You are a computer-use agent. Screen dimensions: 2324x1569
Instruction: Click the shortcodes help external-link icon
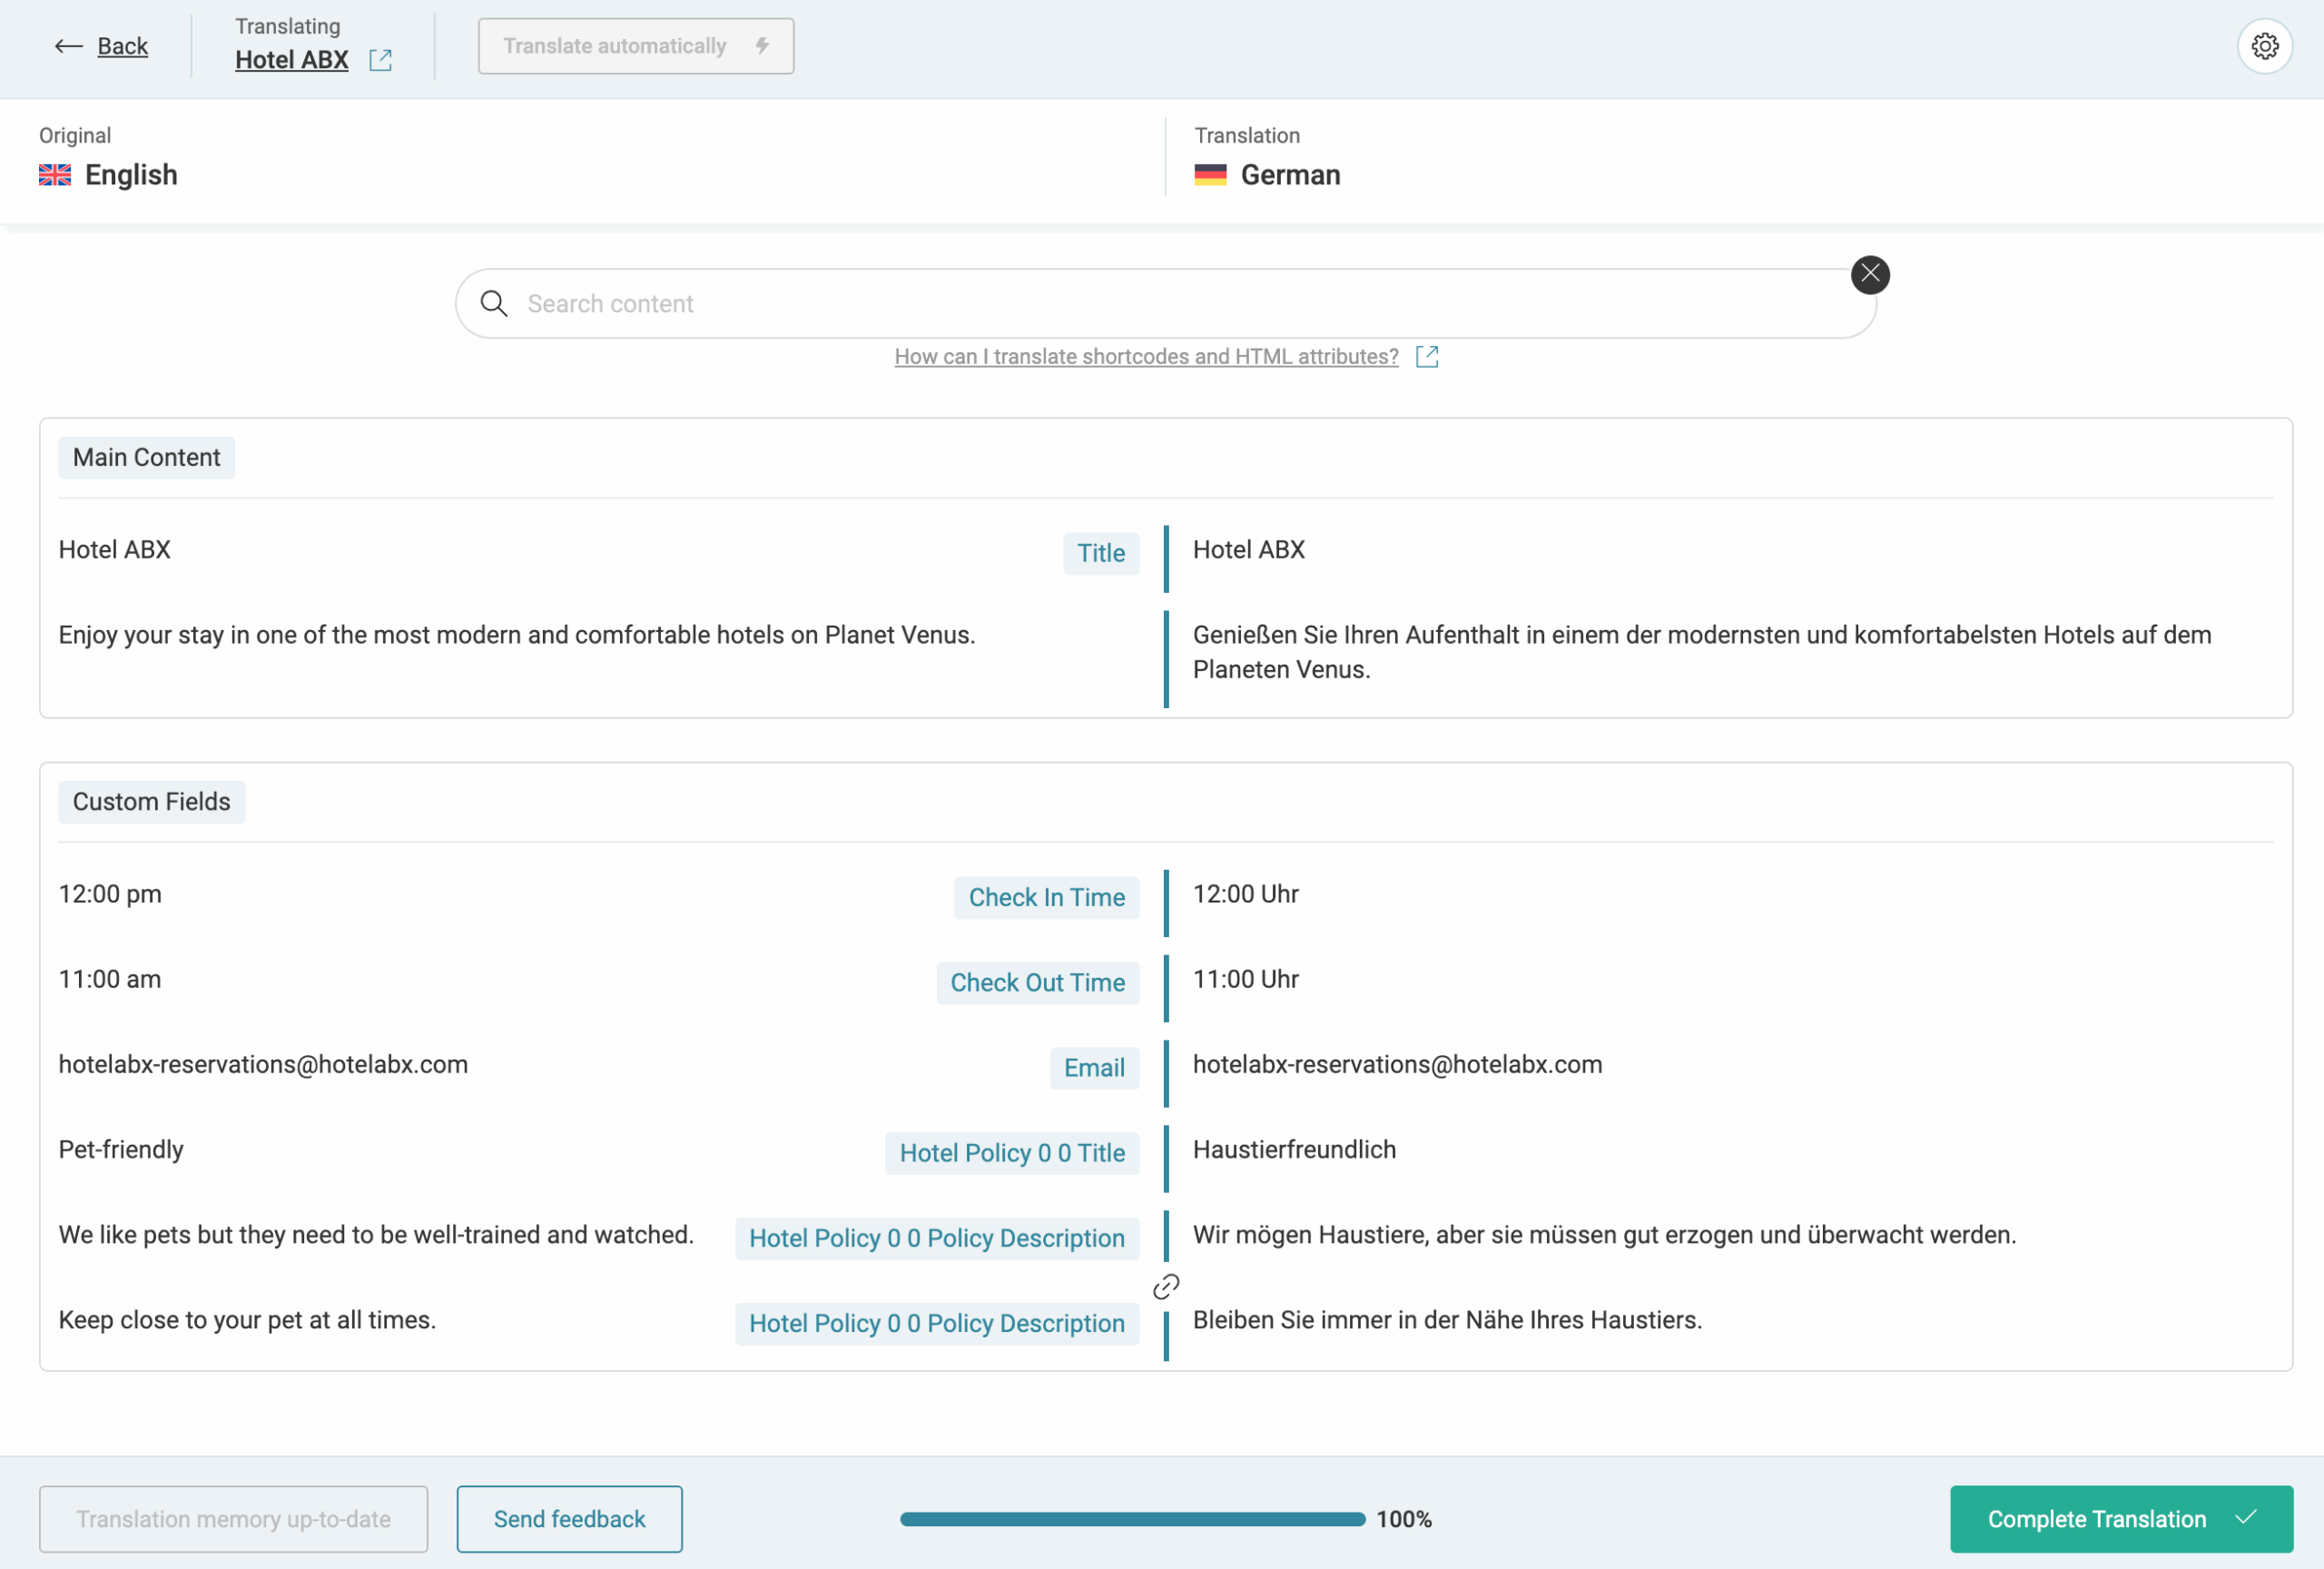1427,356
